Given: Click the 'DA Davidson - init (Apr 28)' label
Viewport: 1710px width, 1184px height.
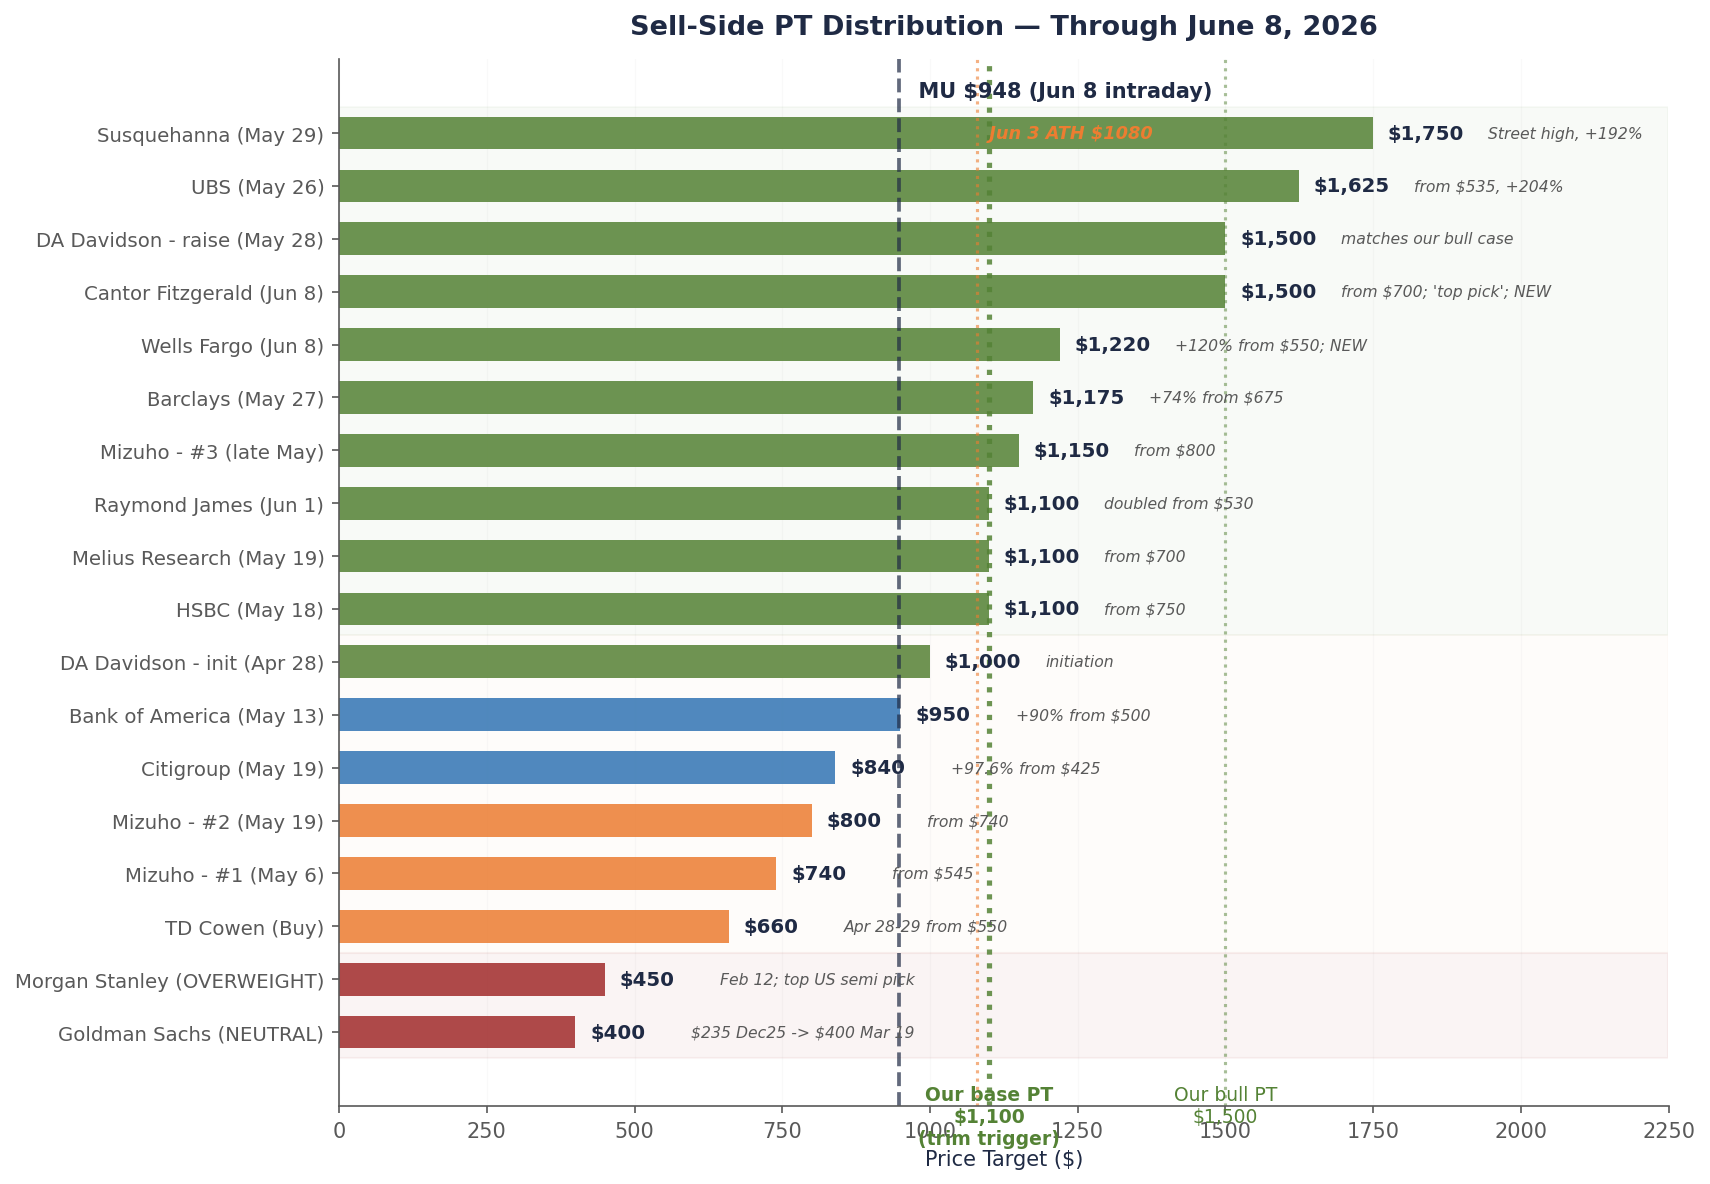Looking at the screenshot, I should click(192, 663).
